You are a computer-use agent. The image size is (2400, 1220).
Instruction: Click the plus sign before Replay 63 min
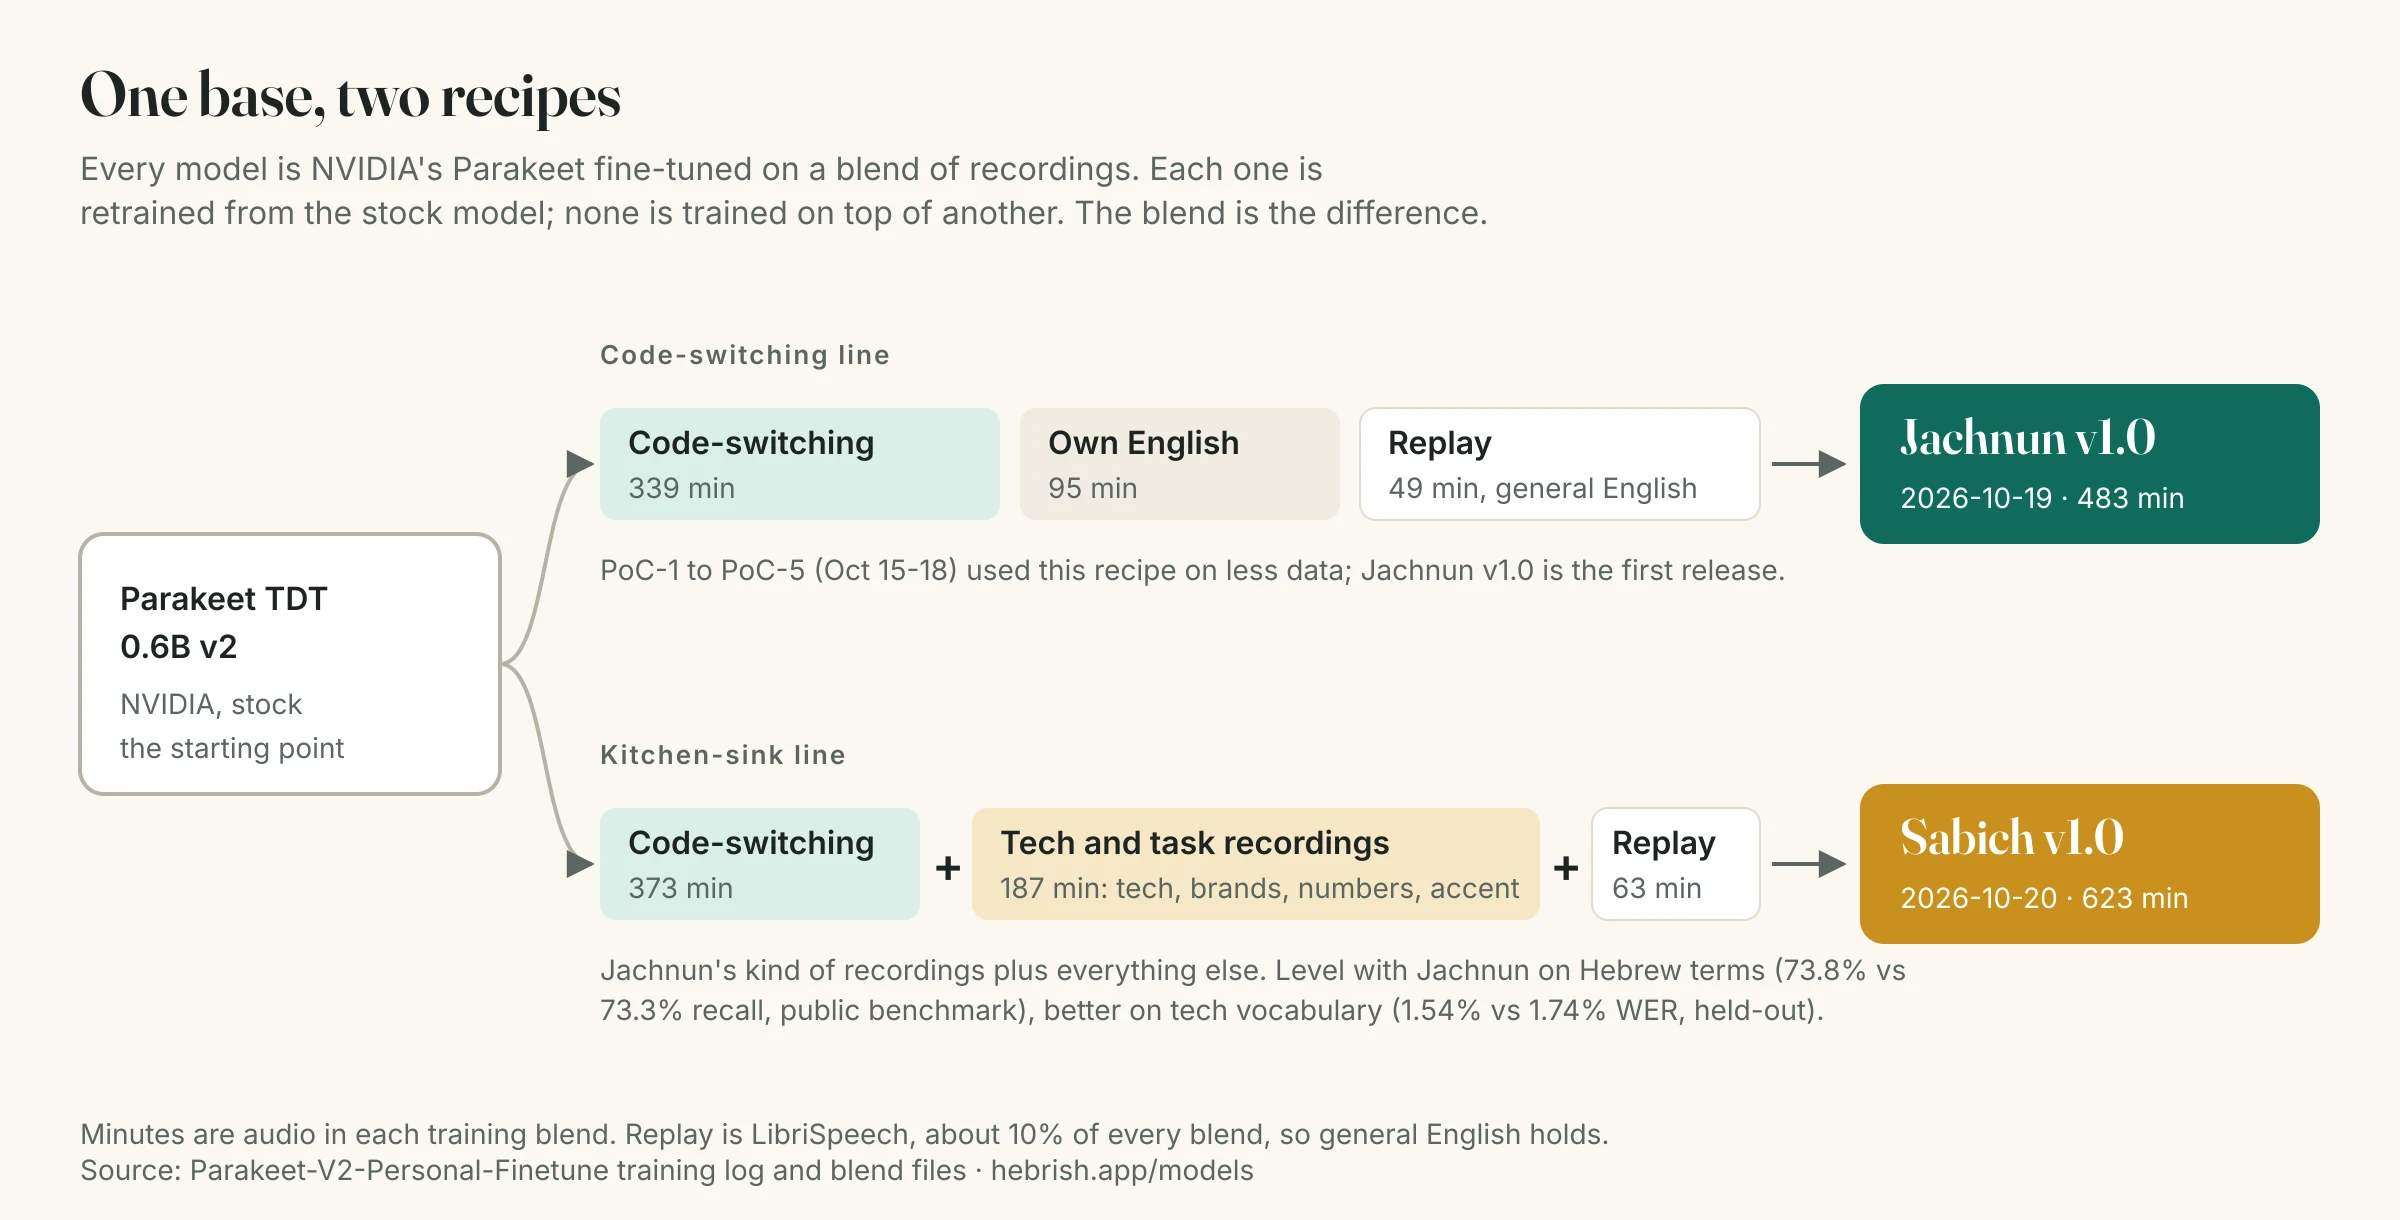point(1566,867)
